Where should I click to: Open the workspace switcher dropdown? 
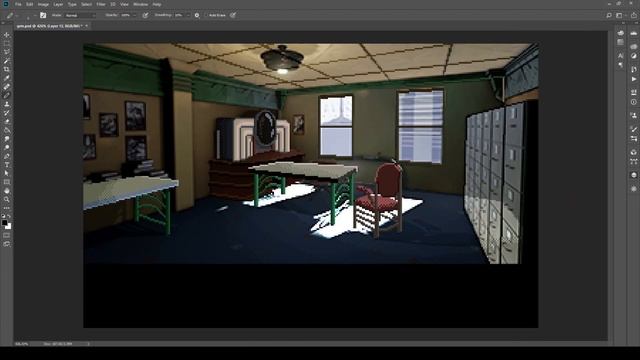(620, 15)
